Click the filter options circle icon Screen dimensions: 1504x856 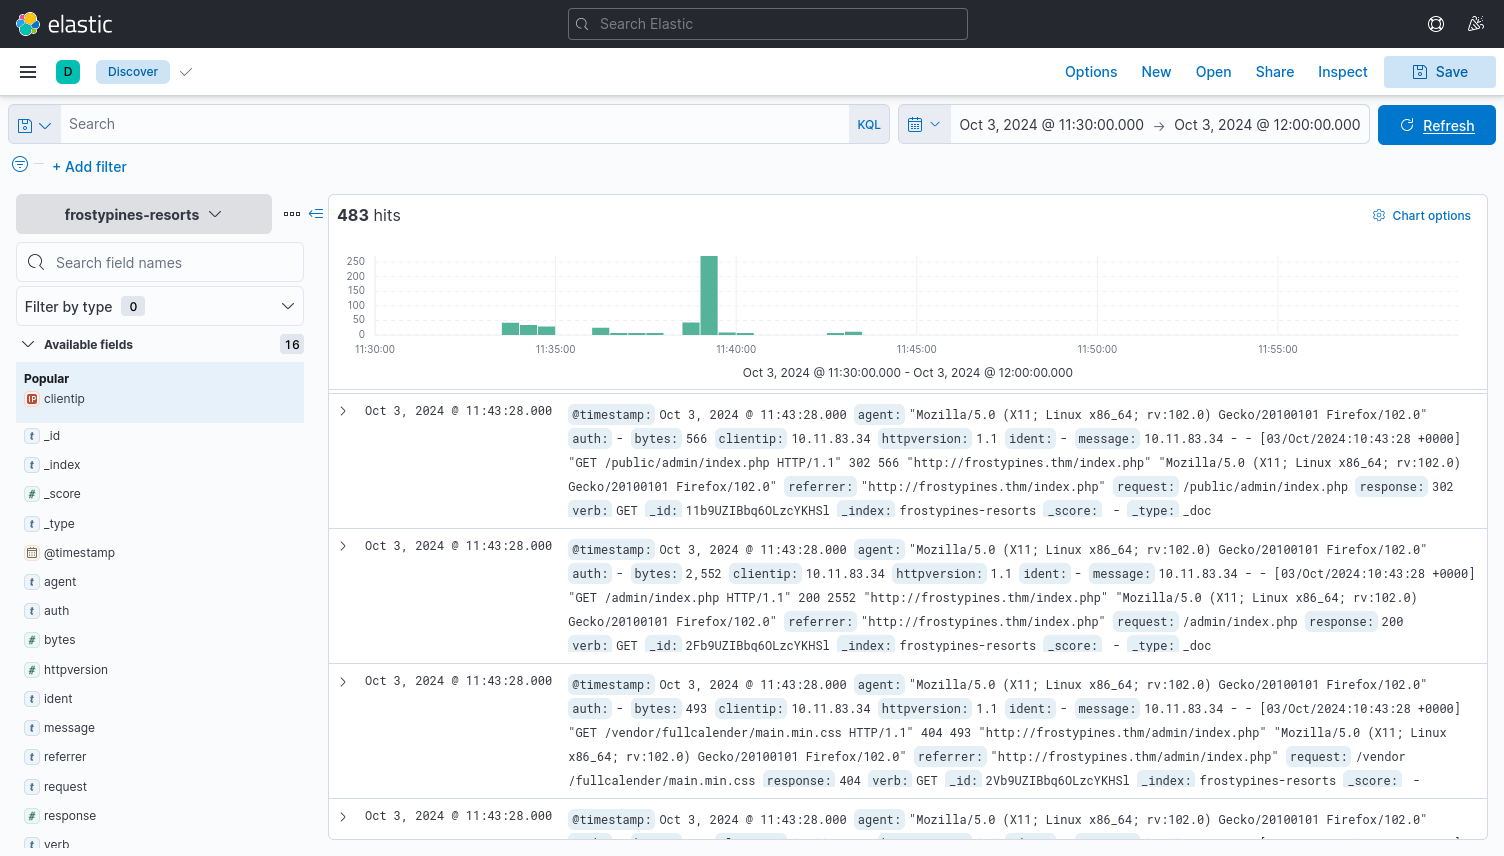20,164
